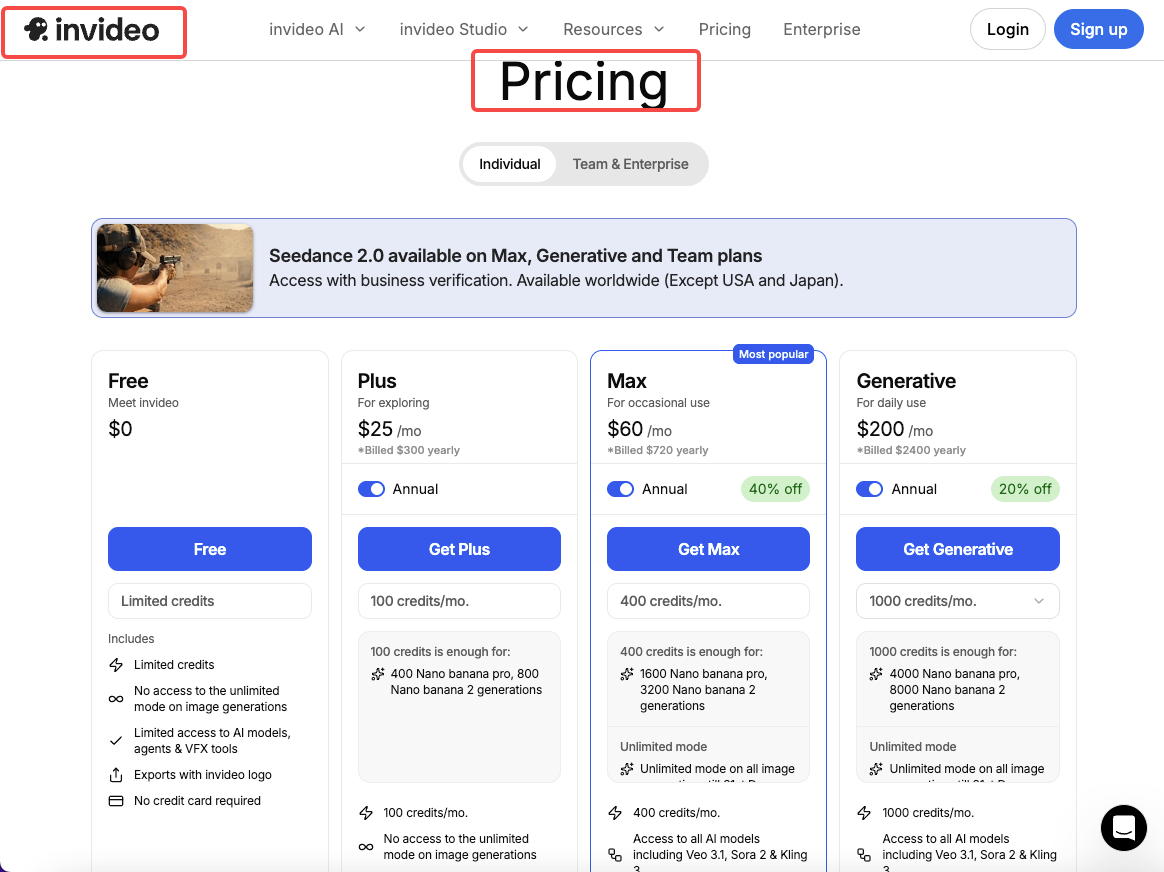The width and height of the screenshot is (1164, 872).
Task: Toggle Annual billing on Generative plan
Action: pyautogui.click(x=869, y=489)
